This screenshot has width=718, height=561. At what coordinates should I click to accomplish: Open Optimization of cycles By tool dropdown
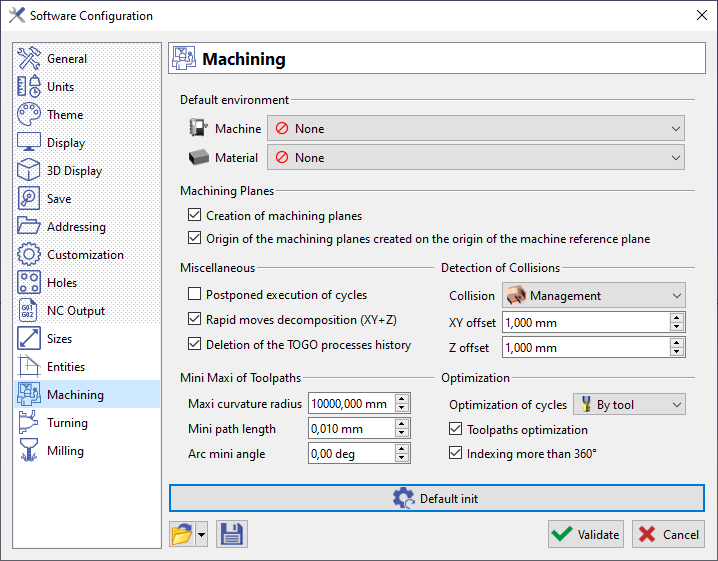[628, 405]
